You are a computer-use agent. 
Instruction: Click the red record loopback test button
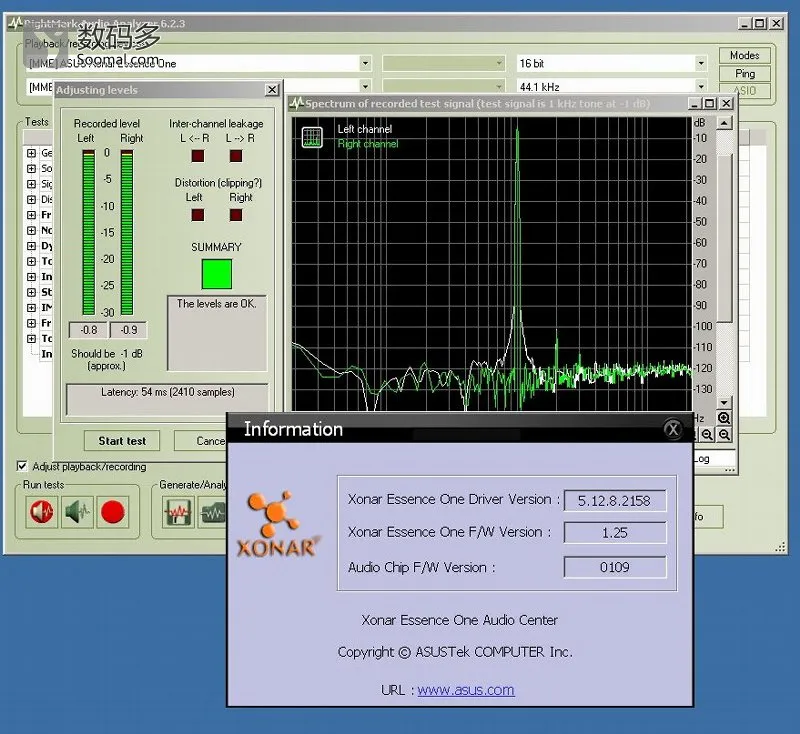click(x=113, y=512)
